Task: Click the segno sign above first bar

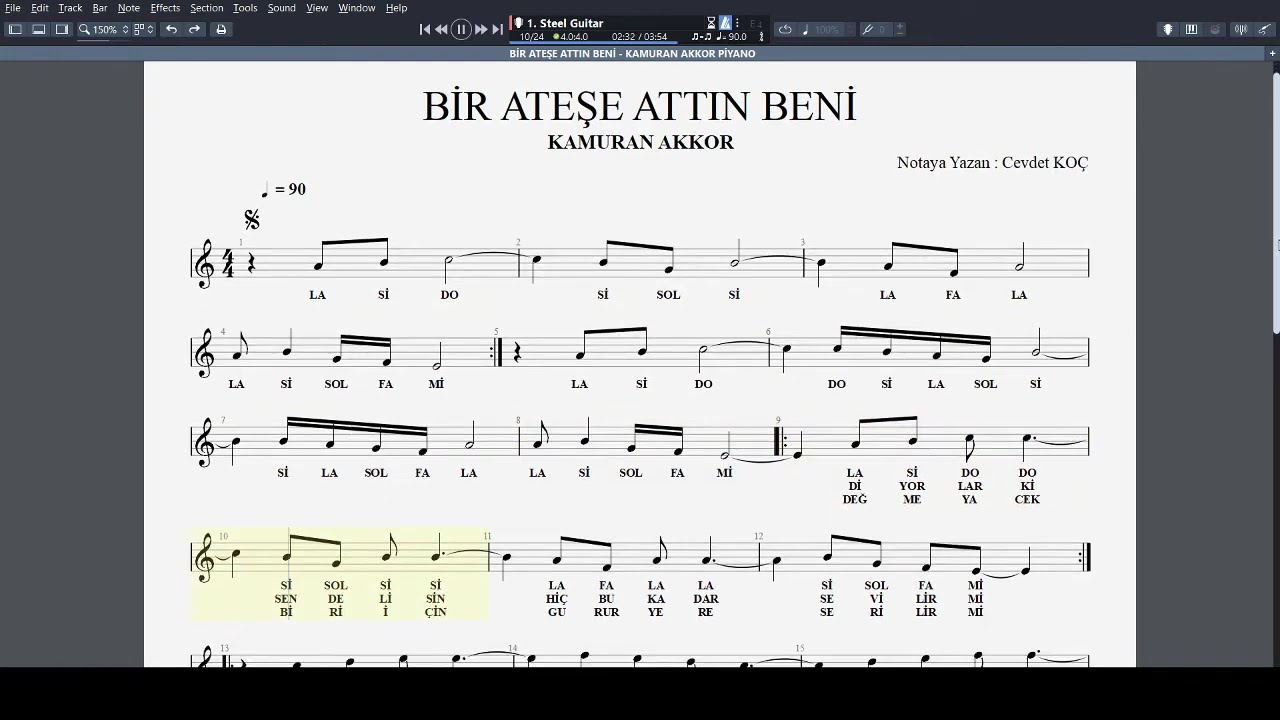Action: click(x=252, y=219)
